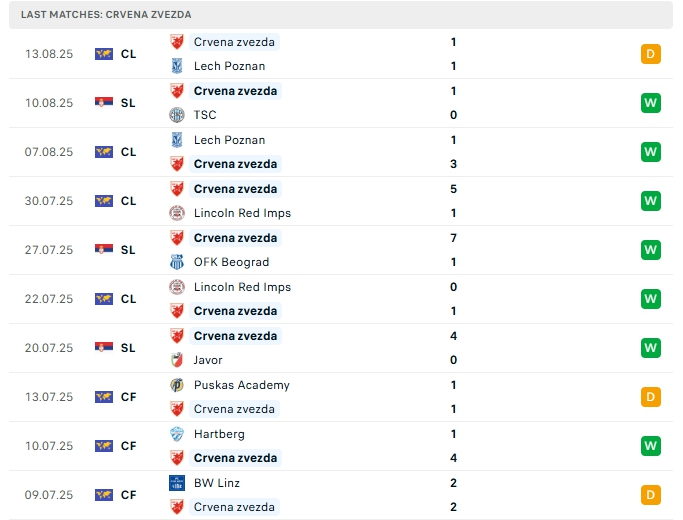Click the OFK Beograd club crest

177,262
